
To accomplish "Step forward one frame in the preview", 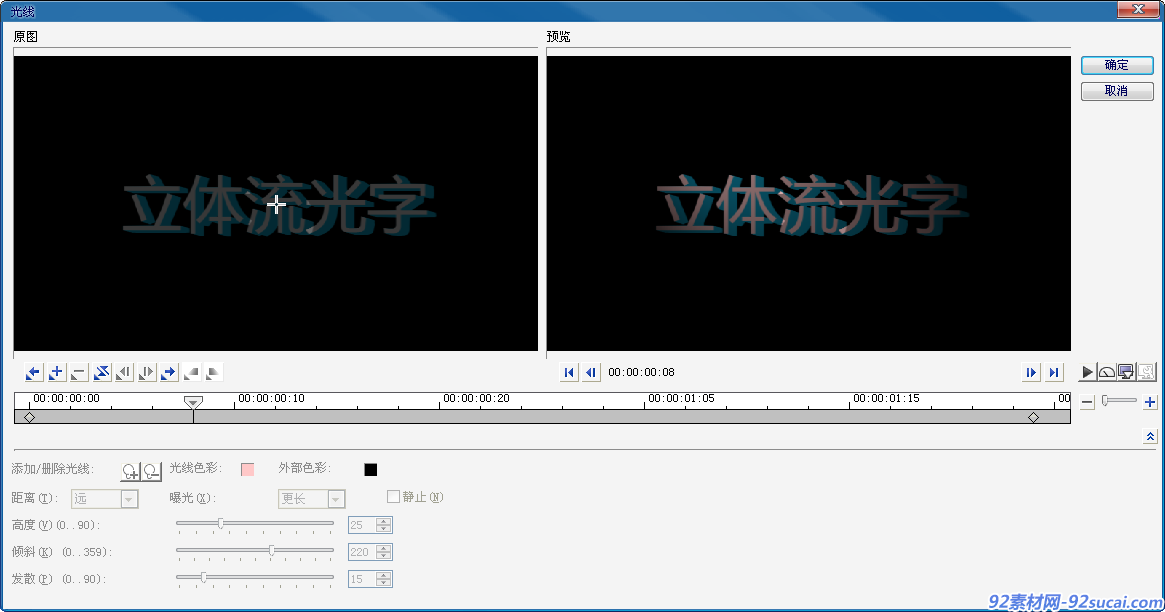I will coord(1031,373).
